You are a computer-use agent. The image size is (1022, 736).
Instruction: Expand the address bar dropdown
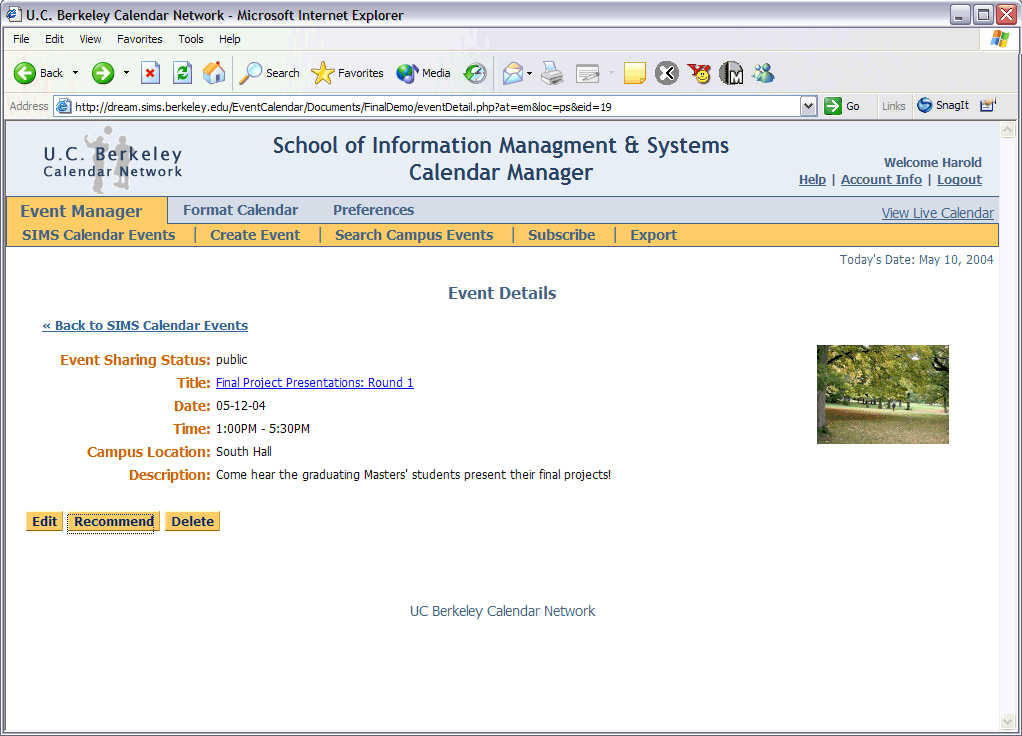pos(808,106)
